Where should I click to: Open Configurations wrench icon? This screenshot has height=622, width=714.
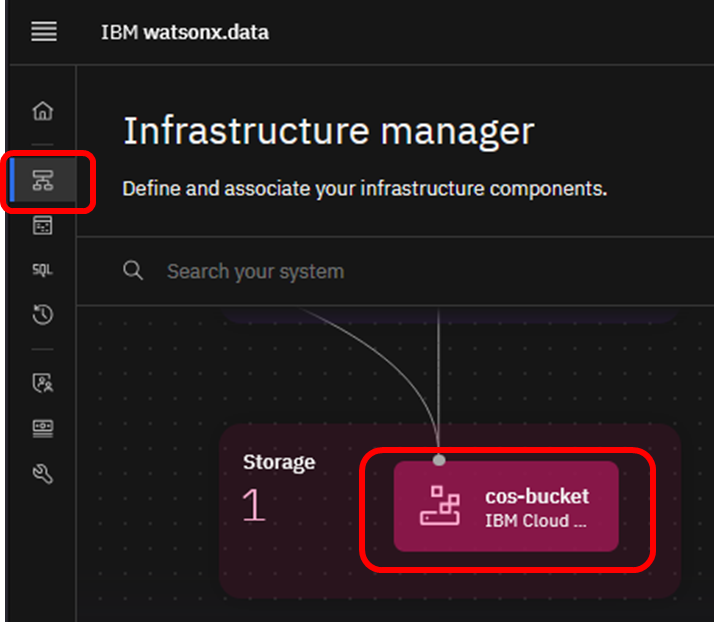point(43,474)
